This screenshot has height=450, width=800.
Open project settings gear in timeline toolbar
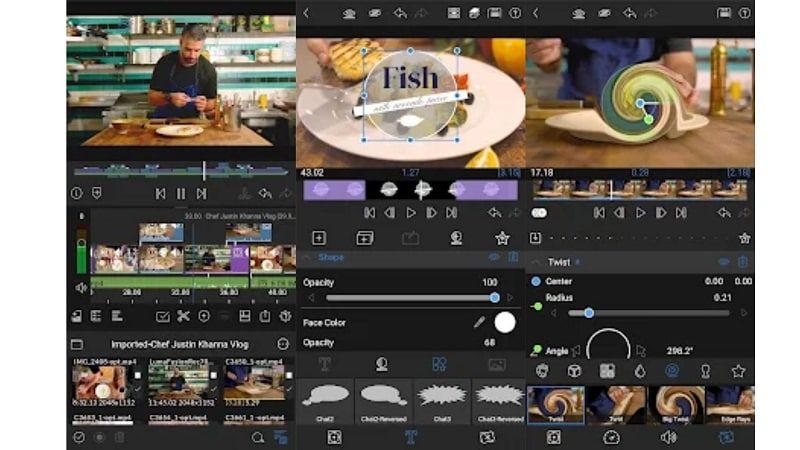click(x=285, y=316)
